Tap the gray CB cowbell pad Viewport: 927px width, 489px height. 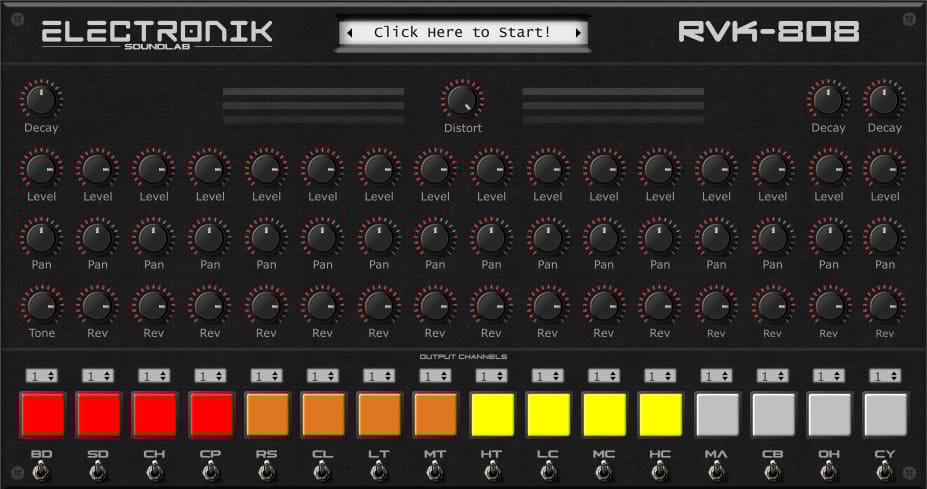pyautogui.click(x=773, y=415)
